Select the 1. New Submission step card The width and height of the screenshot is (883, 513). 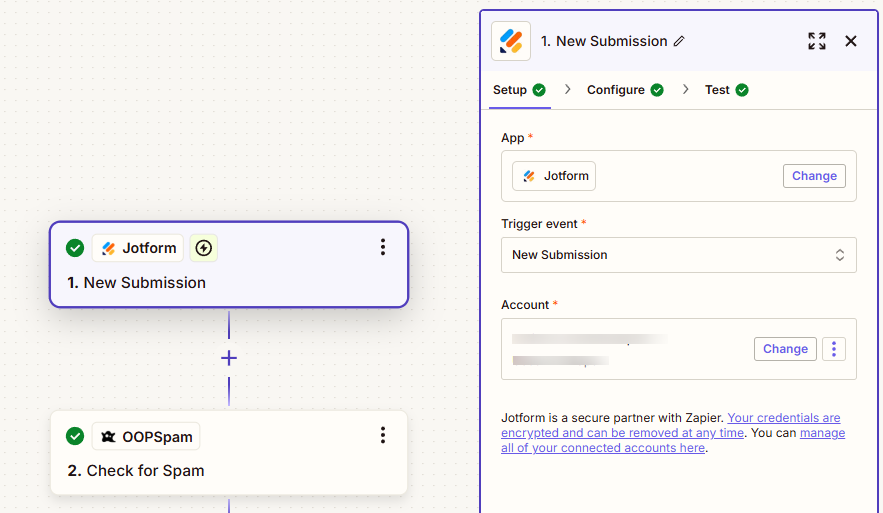coord(229,265)
